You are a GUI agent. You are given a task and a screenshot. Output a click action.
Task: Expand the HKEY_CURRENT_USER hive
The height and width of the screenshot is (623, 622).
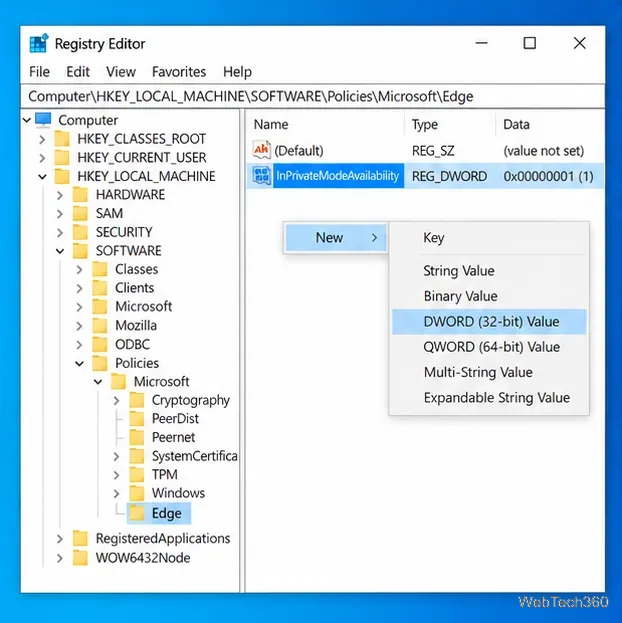(x=42, y=158)
